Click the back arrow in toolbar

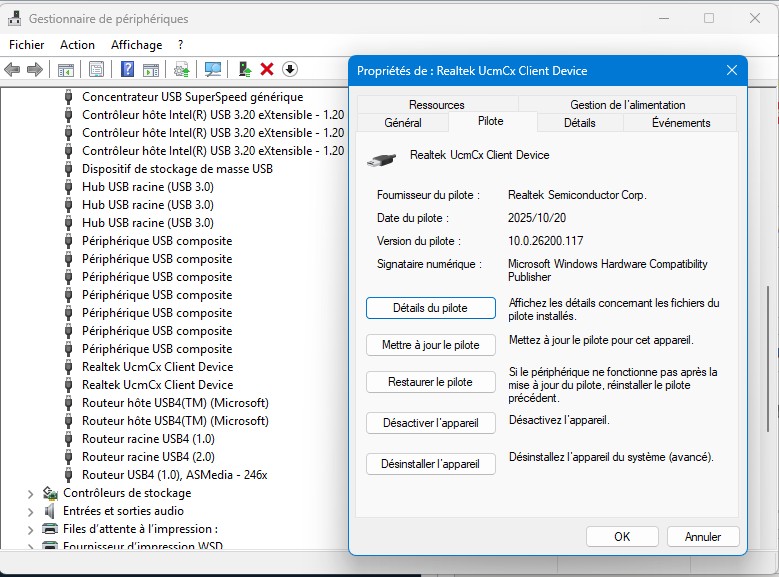(x=12, y=69)
